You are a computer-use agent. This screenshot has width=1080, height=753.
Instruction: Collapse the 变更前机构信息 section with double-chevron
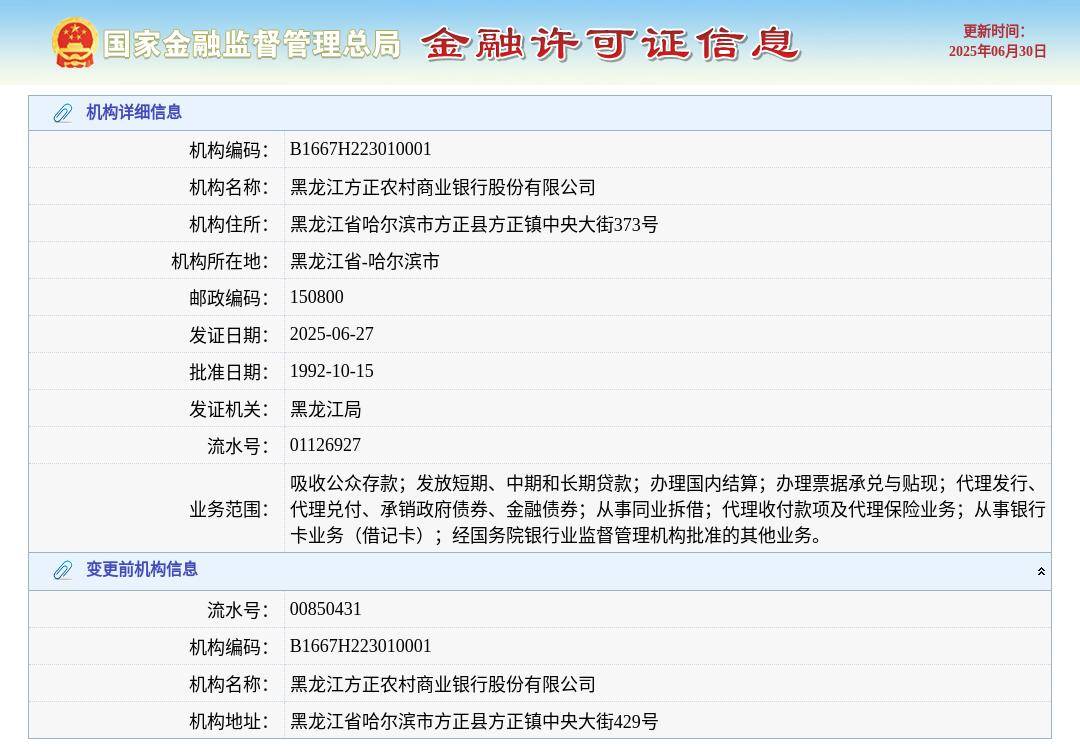click(x=1041, y=571)
